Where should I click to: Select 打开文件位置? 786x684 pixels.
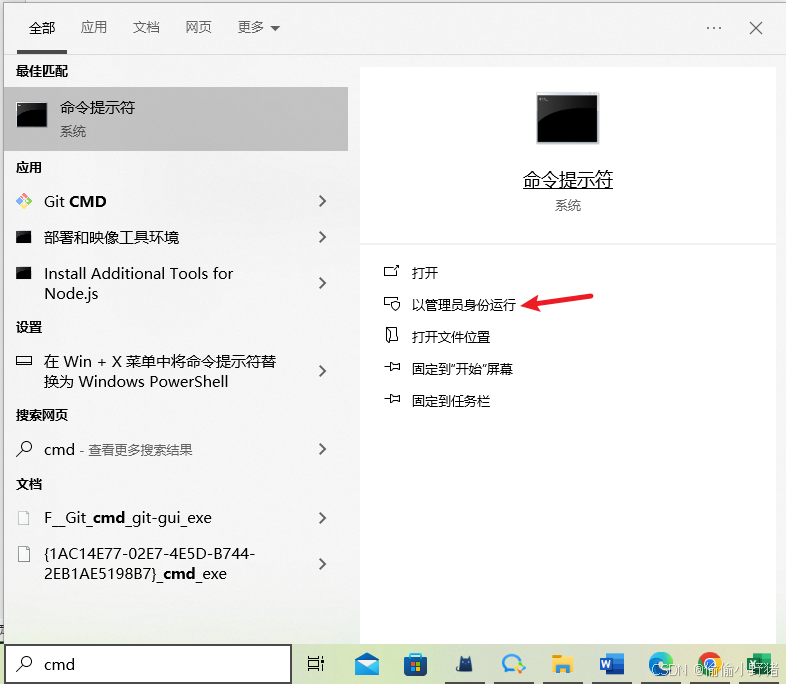coord(451,337)
